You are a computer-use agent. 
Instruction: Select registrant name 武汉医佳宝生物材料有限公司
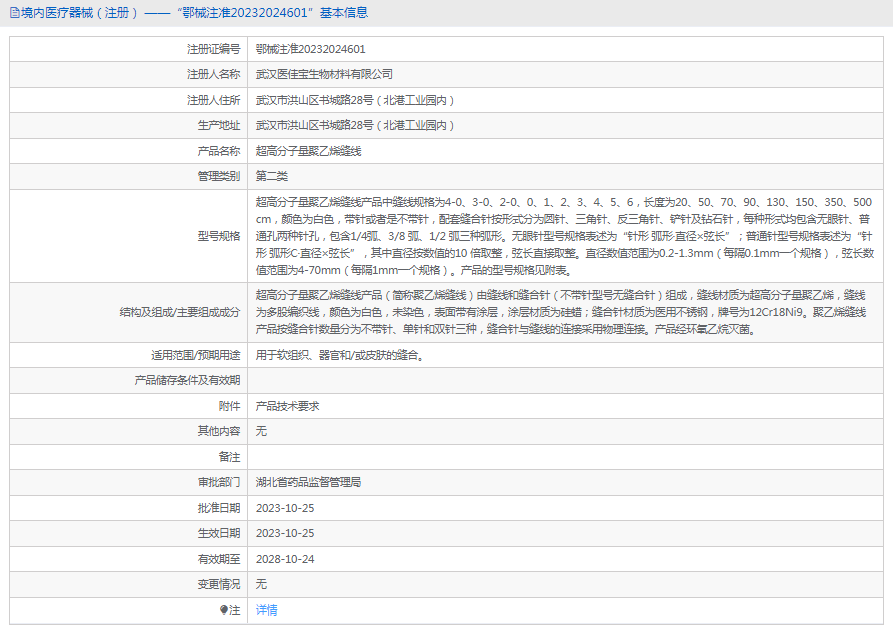tap(324, 75)
